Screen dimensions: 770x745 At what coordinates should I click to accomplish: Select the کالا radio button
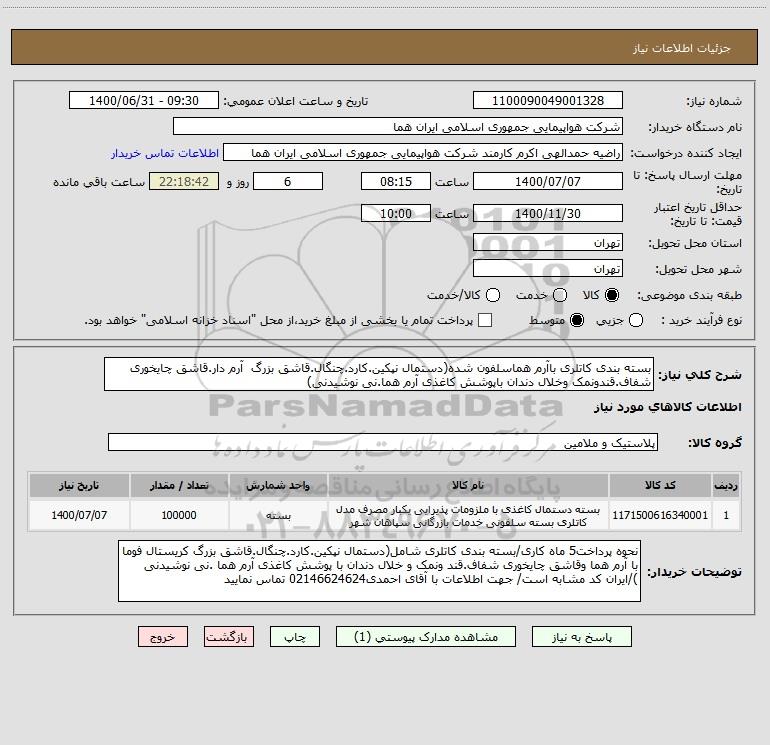[612, 295]
